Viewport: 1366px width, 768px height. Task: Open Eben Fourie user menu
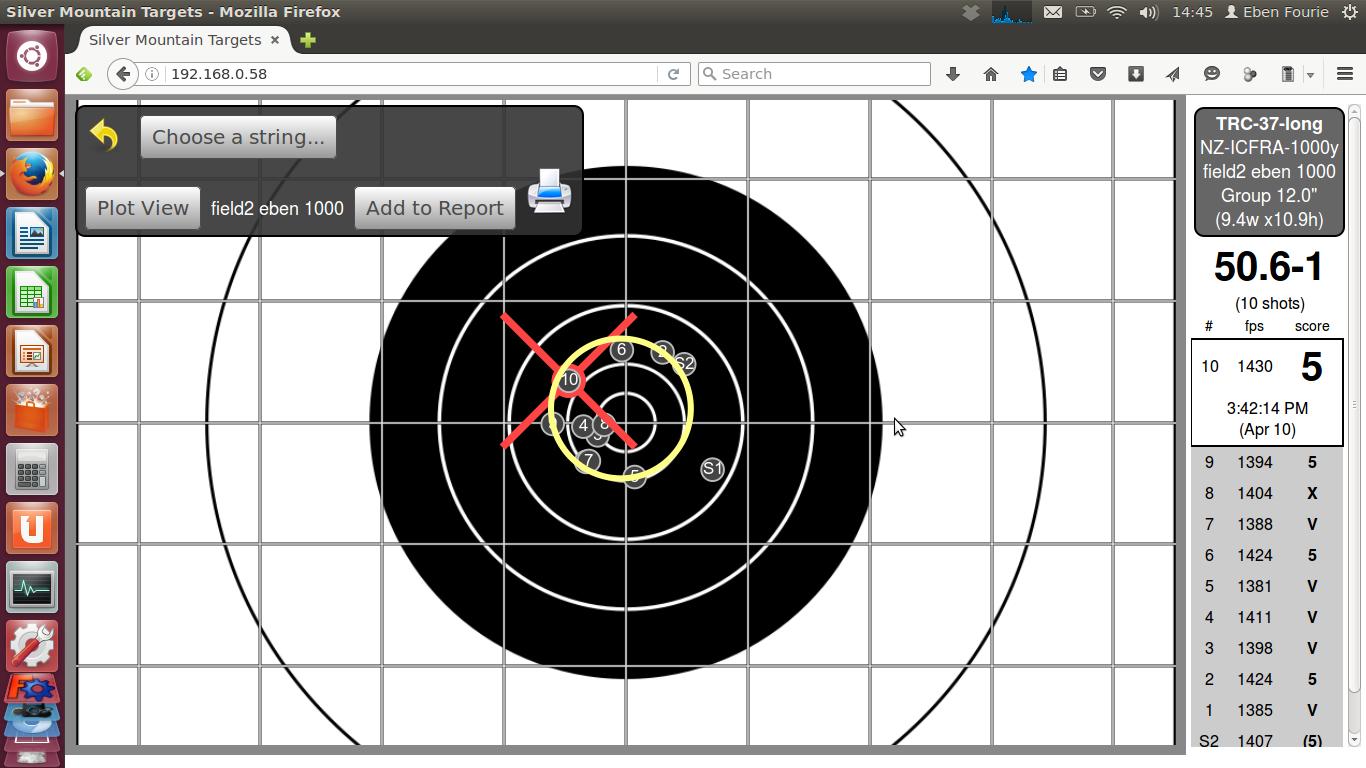[1277, 12]
